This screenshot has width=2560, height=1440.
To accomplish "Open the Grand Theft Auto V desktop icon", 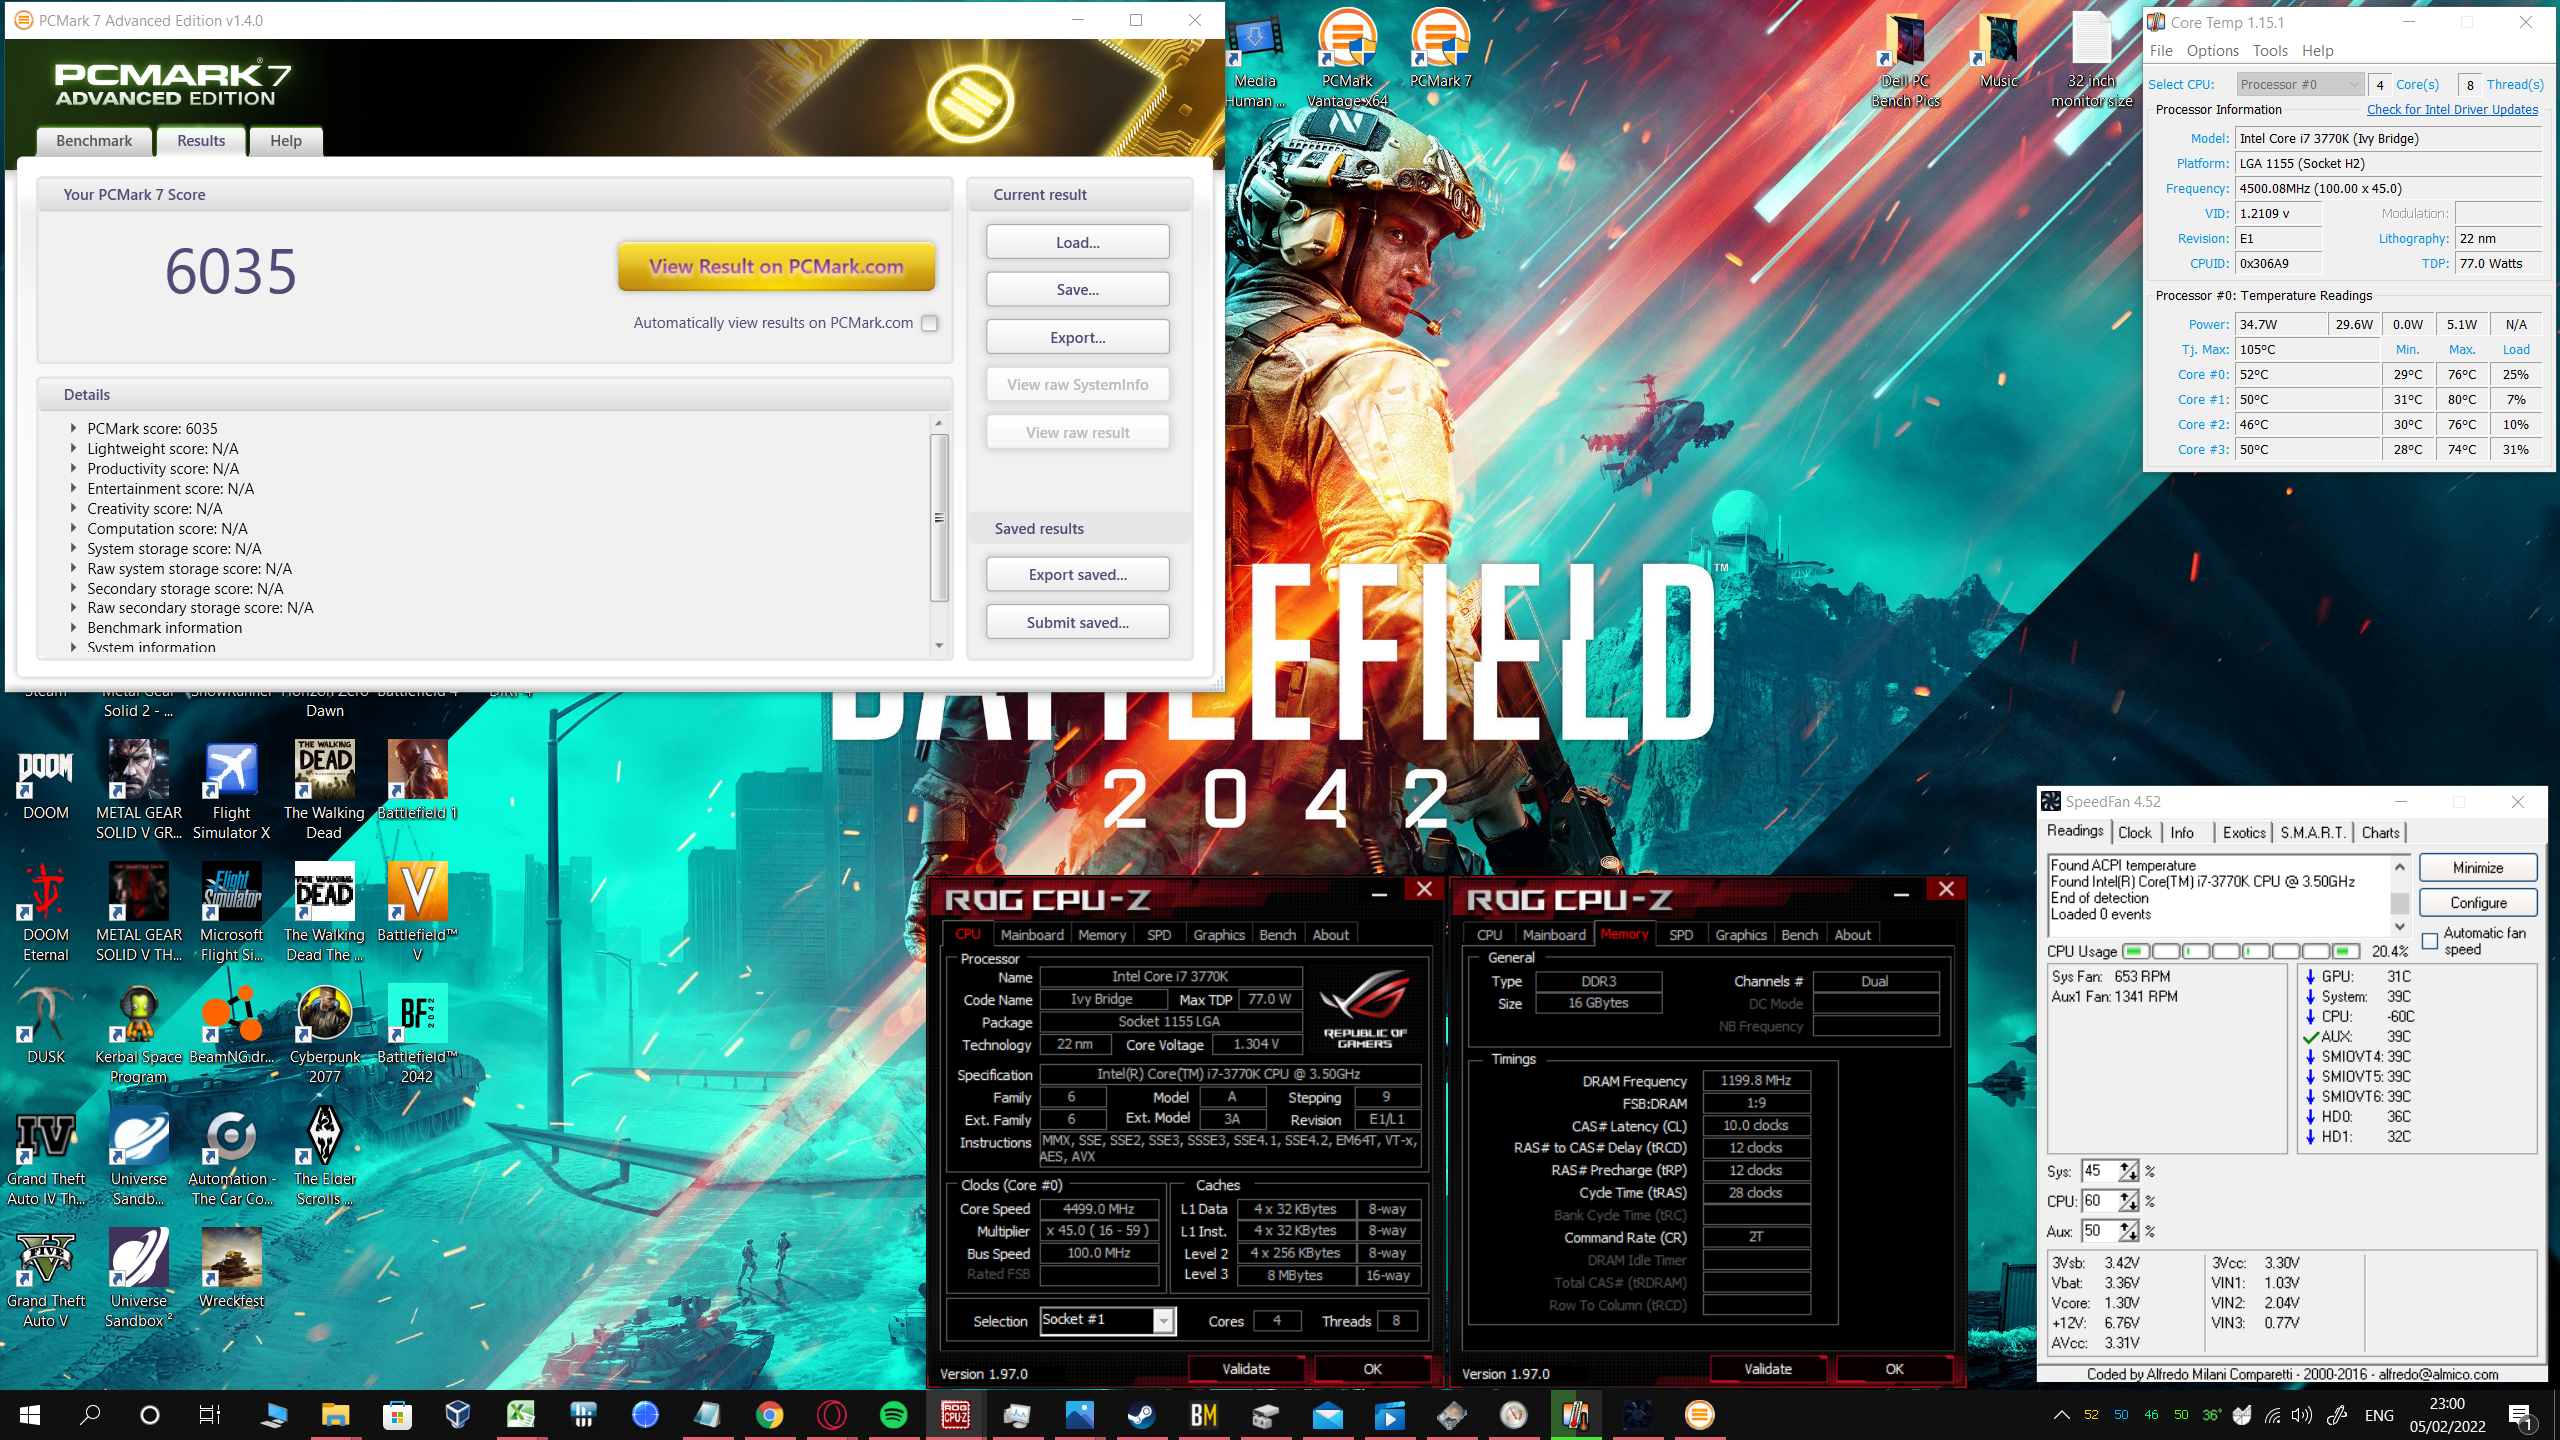I will tap(46, 1278).
